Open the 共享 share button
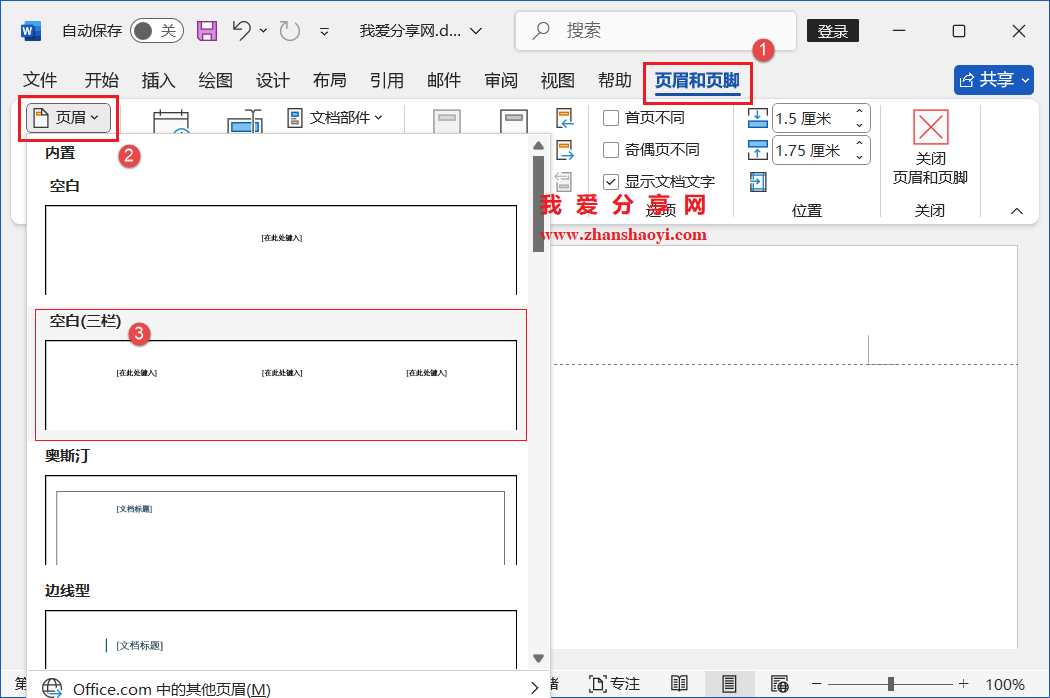 pyautogui.click(x=994, y=80)
